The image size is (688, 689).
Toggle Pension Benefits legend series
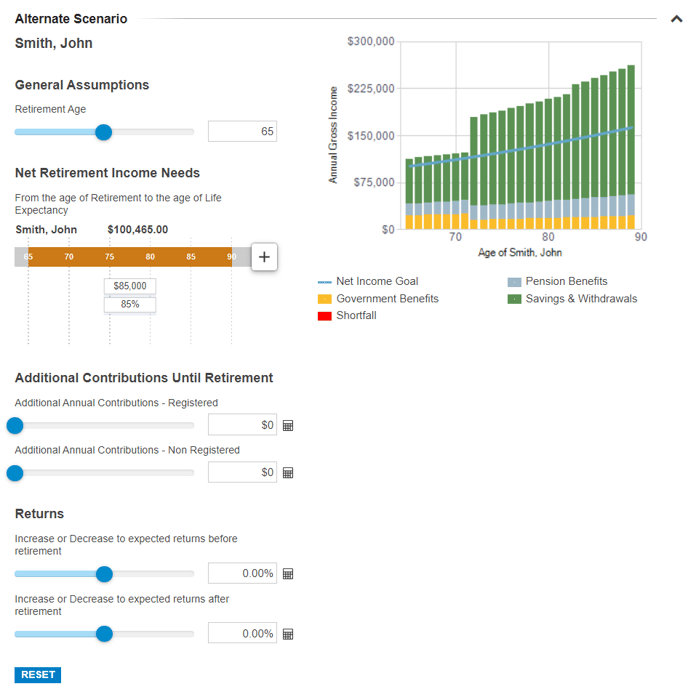point(557,282)
